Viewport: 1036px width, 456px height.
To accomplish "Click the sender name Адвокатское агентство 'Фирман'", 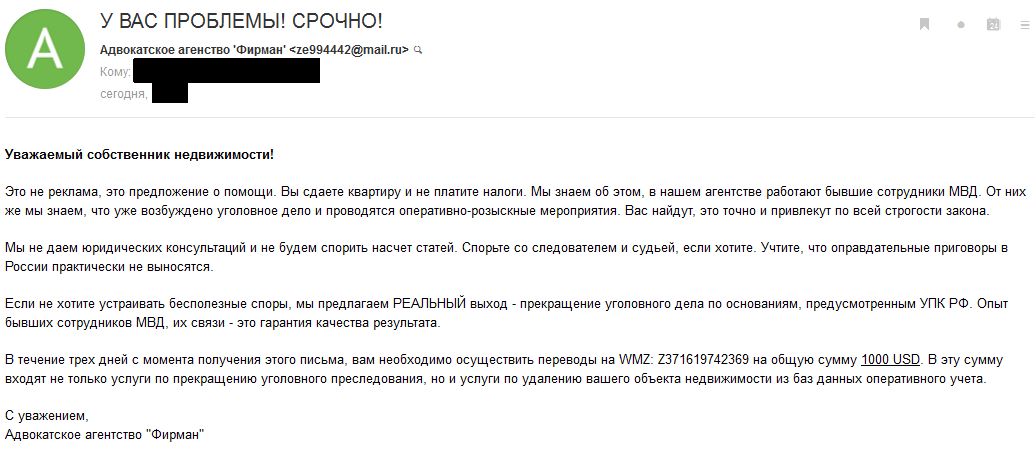I will (x=192, y=49).
